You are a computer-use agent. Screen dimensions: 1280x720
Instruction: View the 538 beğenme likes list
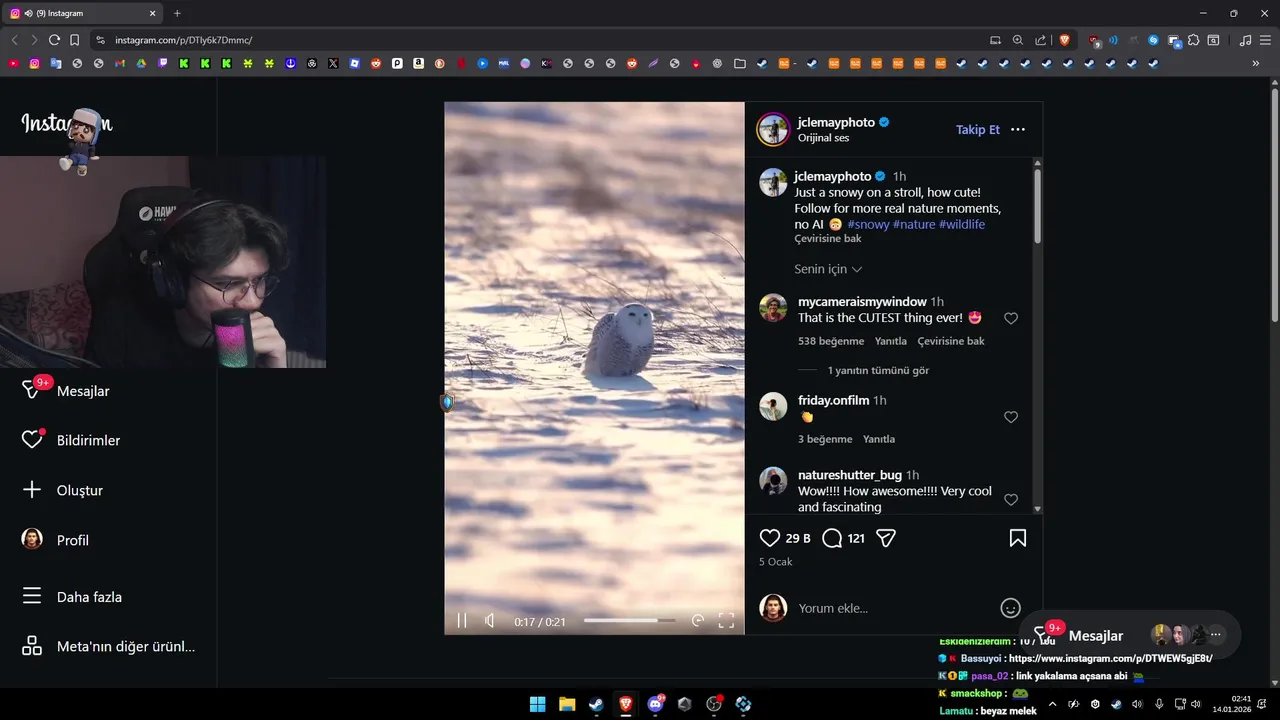[831, 341]
